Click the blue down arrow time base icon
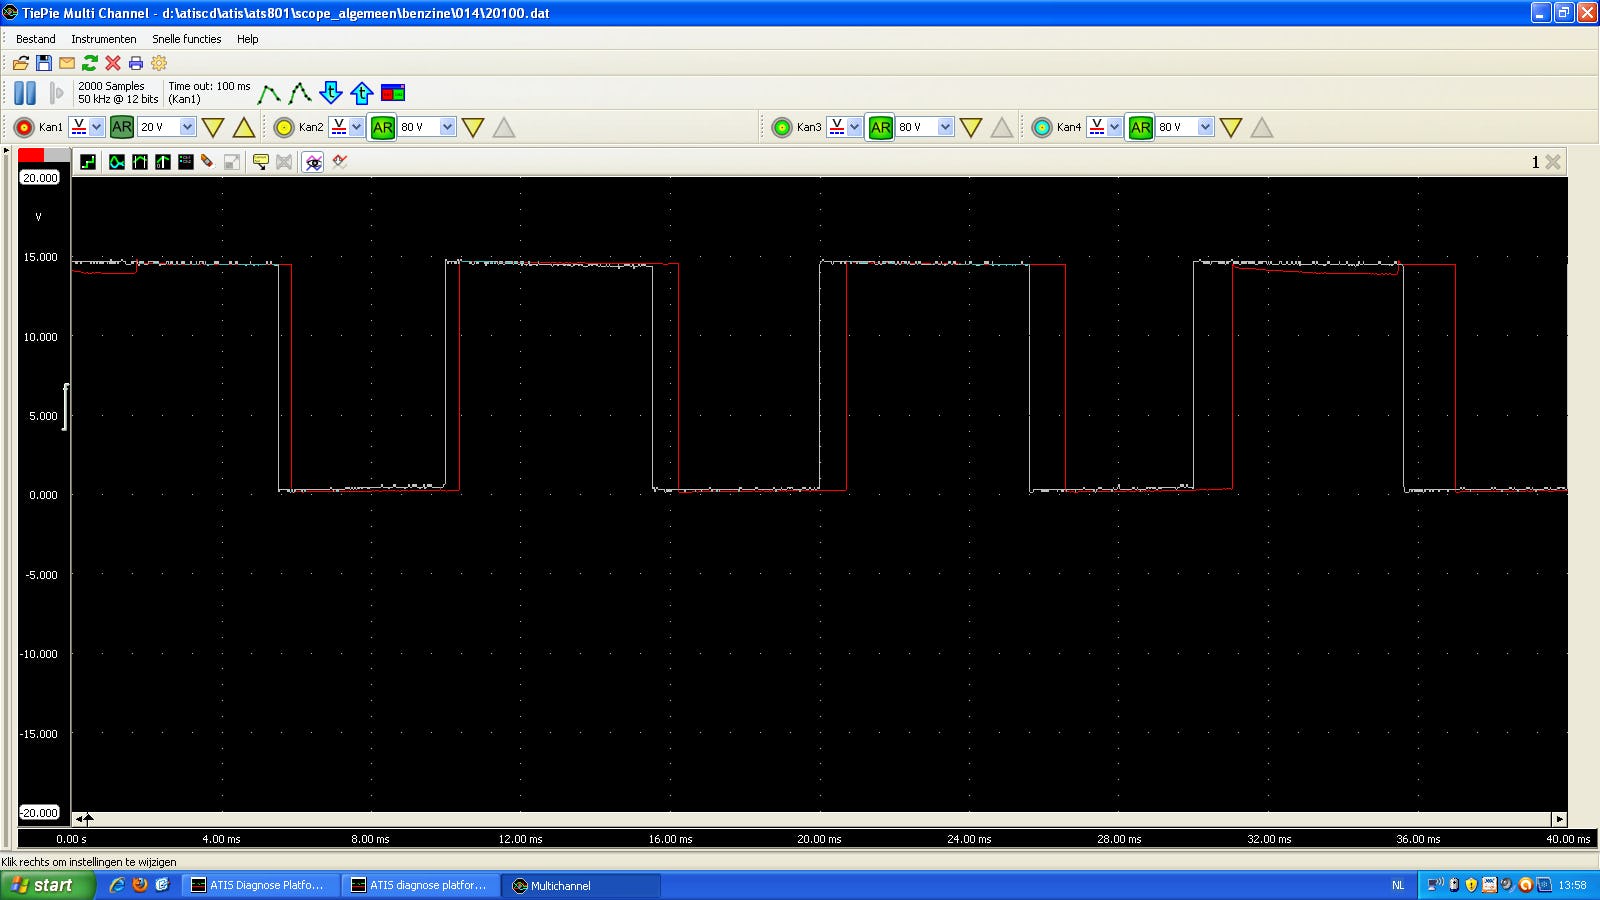The width and height of the screenshot is (1600, 900). point(331,93)
